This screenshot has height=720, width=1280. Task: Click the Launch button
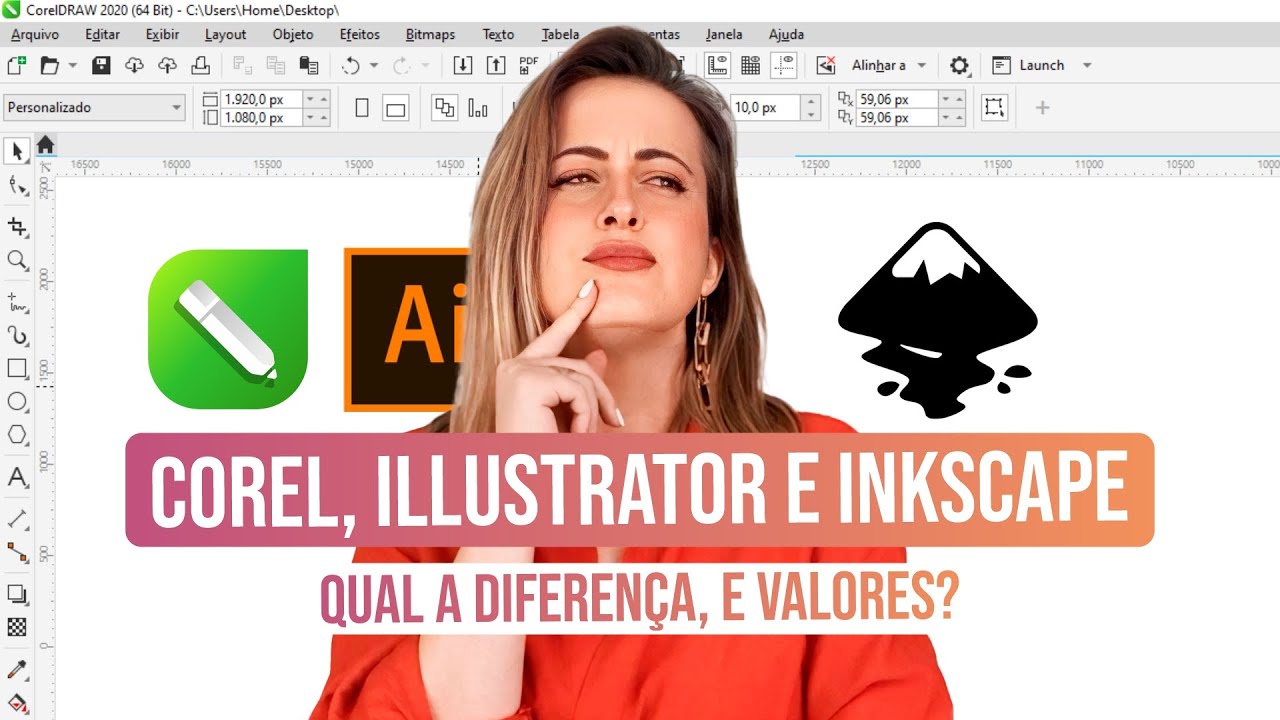1030,65
